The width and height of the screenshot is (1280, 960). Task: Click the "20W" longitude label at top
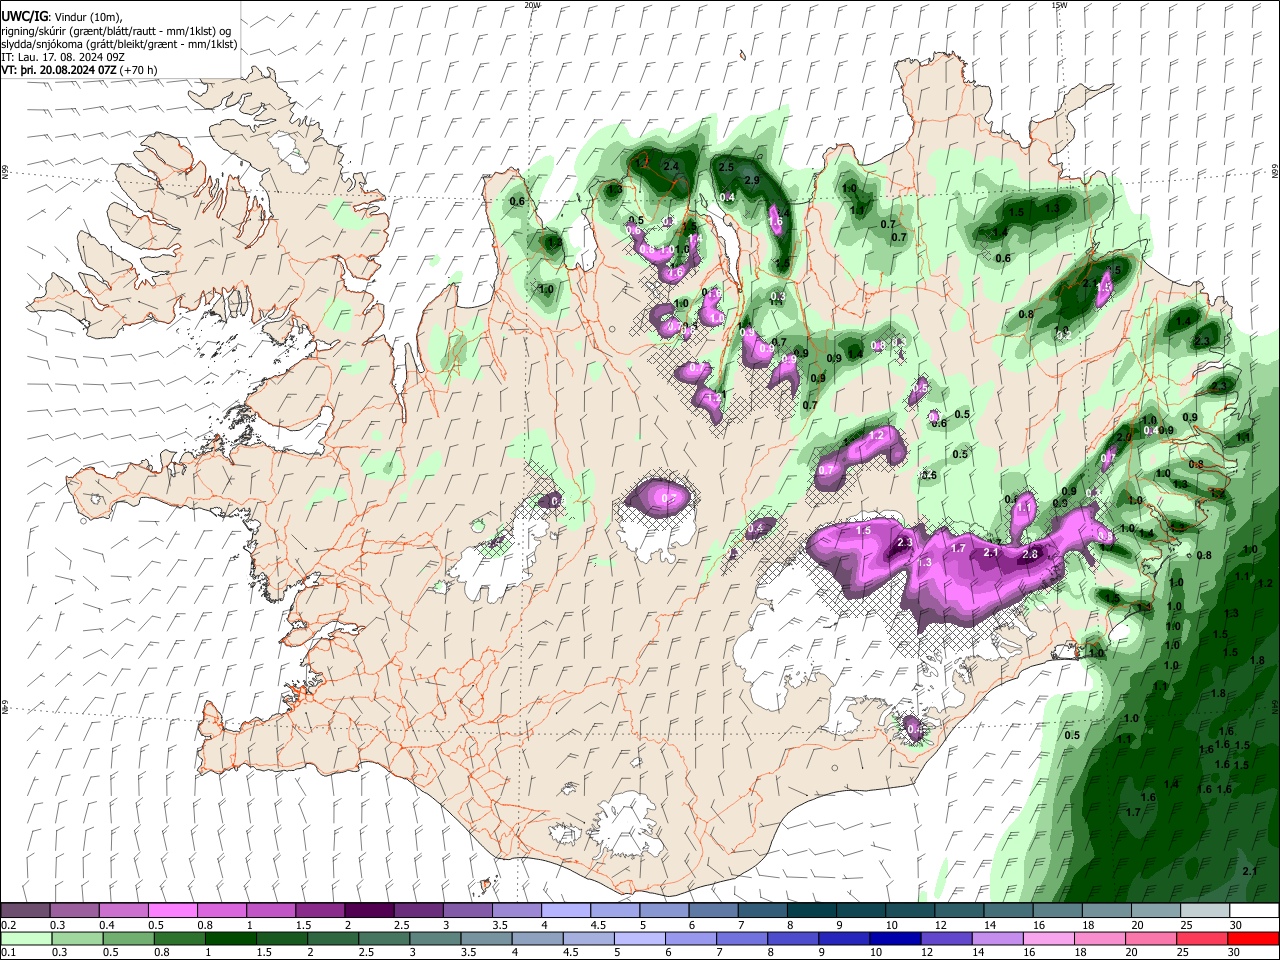[x=532, y=5]
